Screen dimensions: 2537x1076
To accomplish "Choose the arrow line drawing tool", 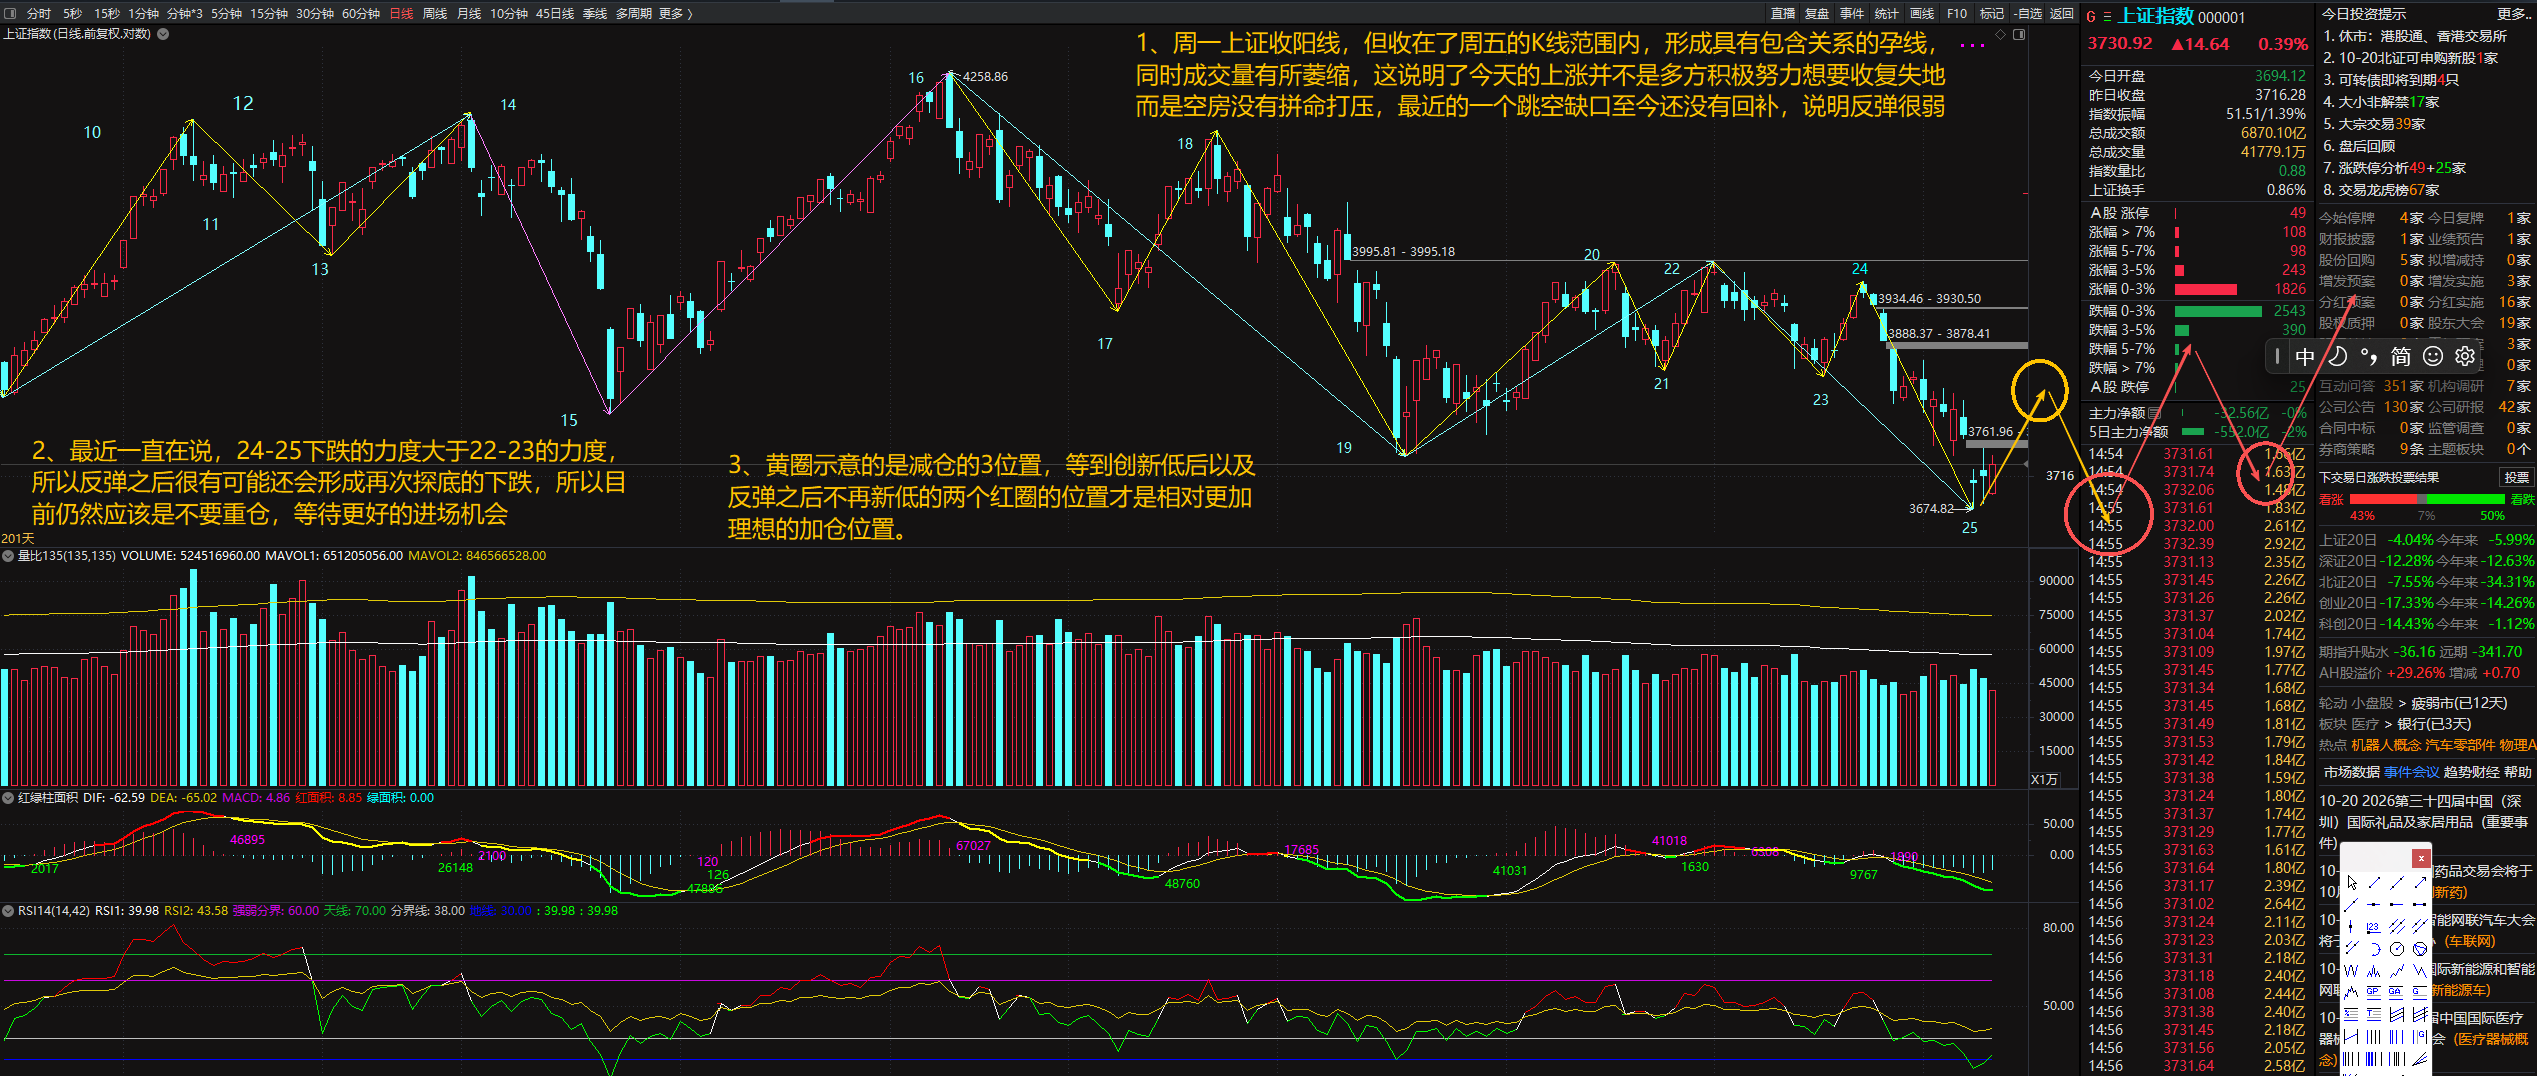I will [2421, 883].
